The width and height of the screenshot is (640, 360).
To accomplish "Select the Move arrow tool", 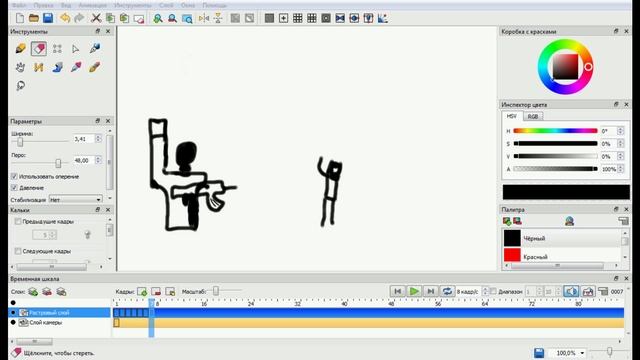I will click(x=76, y=49).
